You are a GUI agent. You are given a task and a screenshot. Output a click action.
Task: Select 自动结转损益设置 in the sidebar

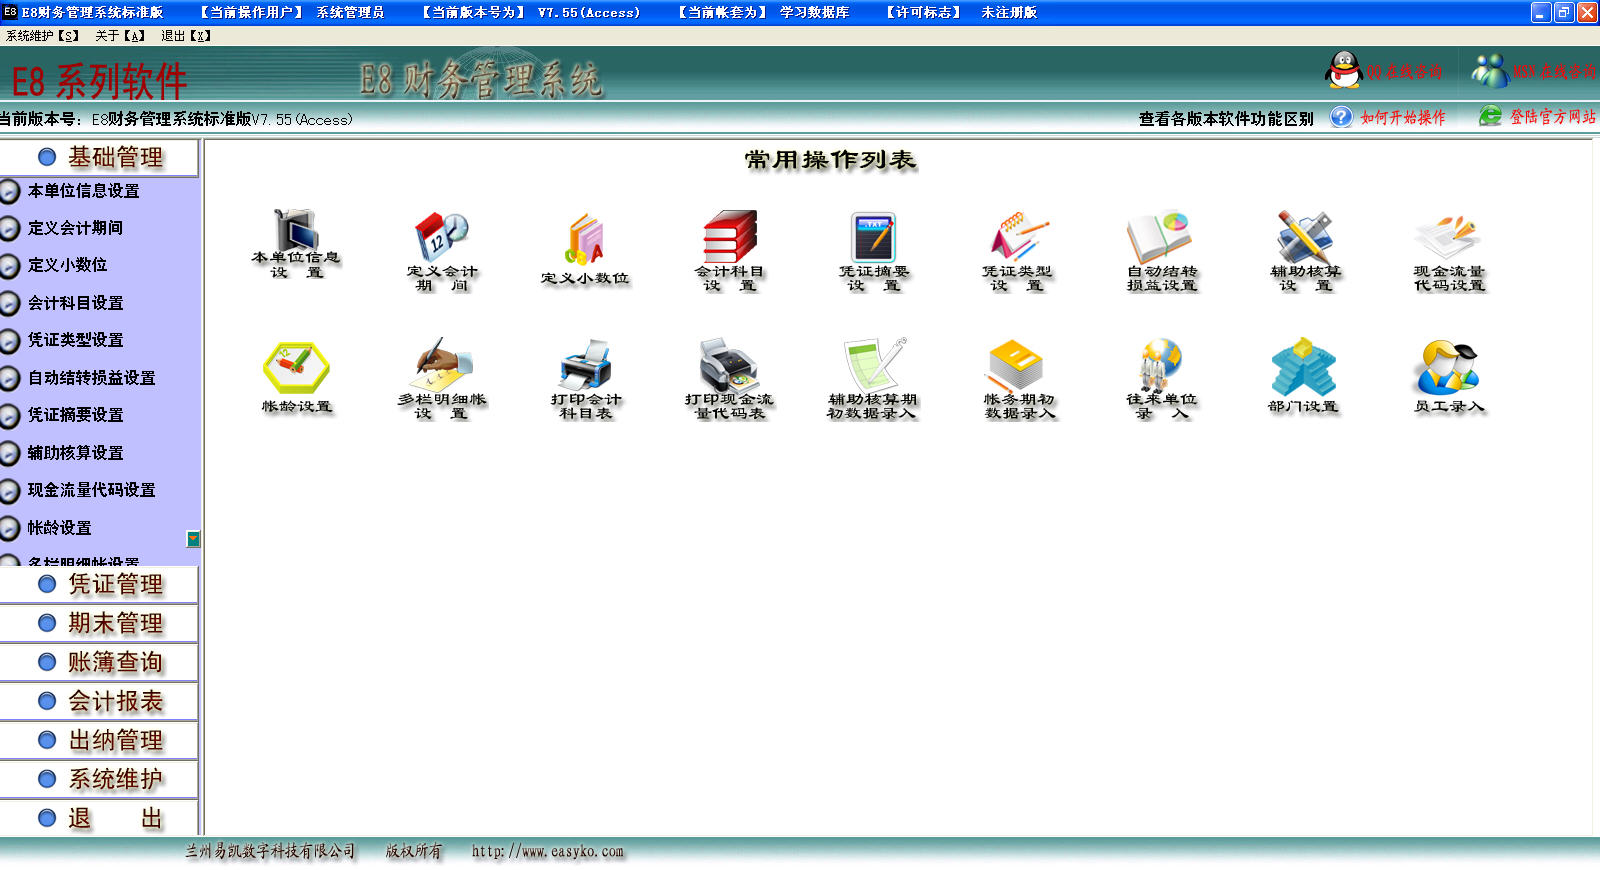click(92, 378)
